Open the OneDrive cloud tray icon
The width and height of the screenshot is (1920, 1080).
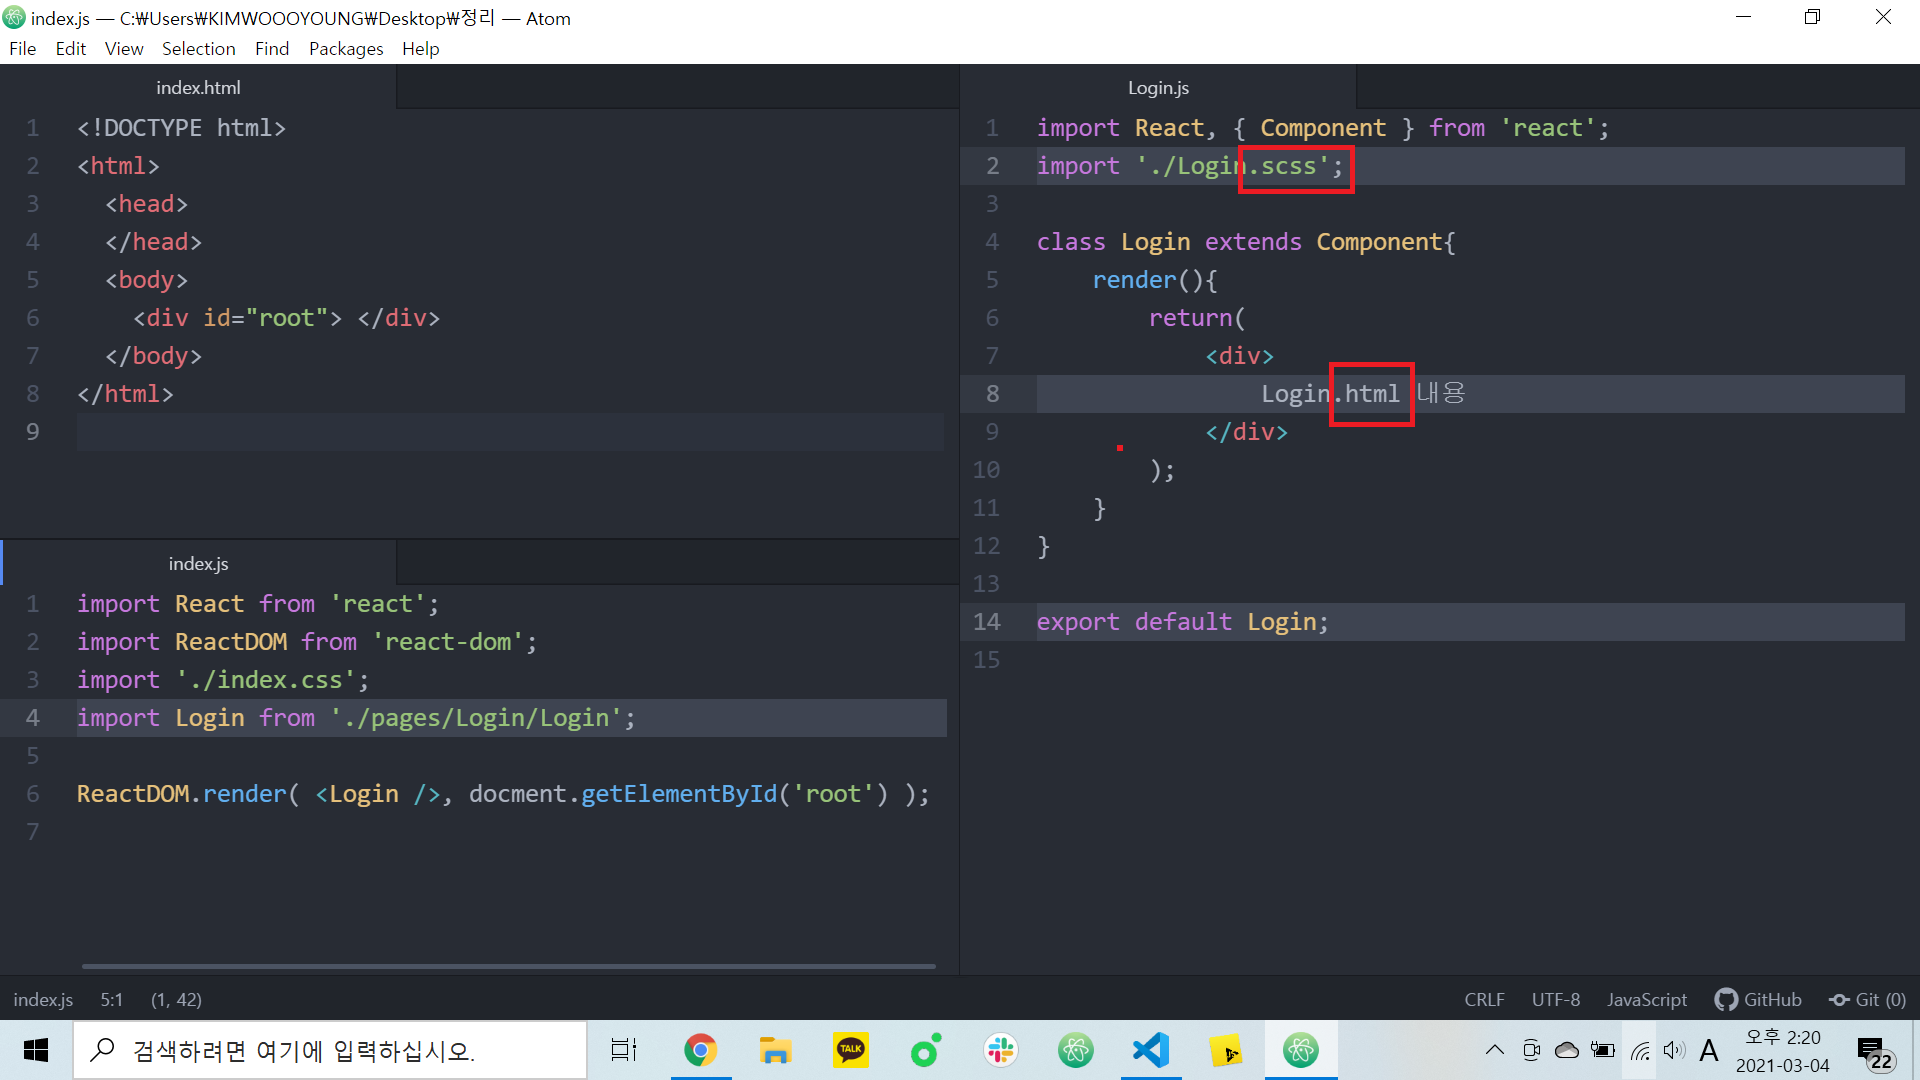(1567, 1050)
